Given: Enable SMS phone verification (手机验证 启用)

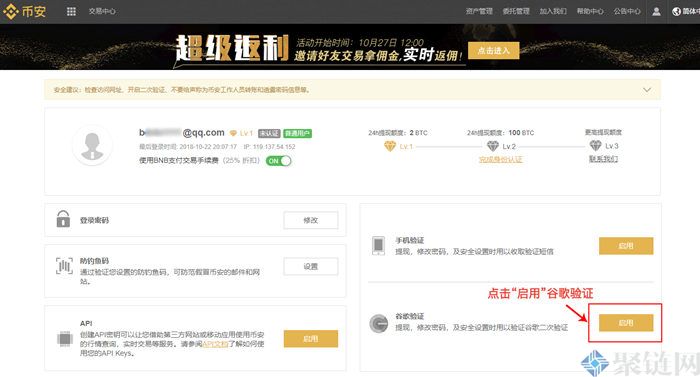Looking at the screenshot, I should [626, 246].
